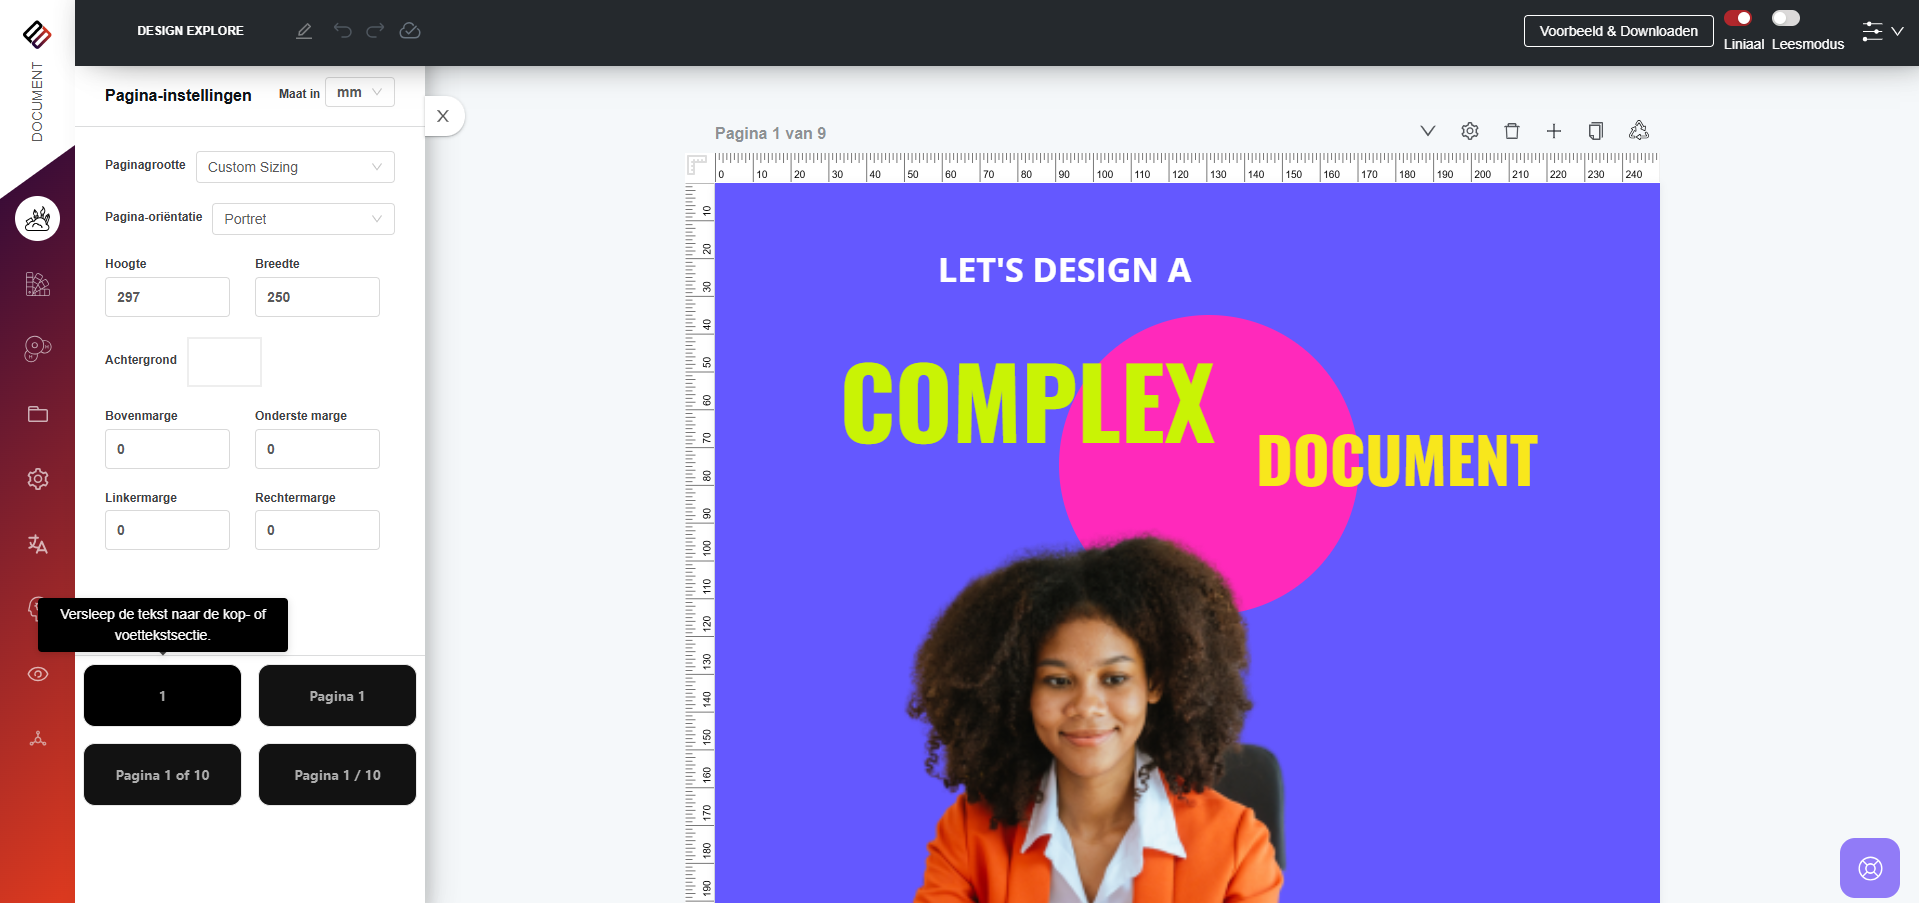Image resolution: width=1919 pixels, height=903 pixels.
Task: Expand the page list chevron above canvas
Action: click(x=1428, y=131)
